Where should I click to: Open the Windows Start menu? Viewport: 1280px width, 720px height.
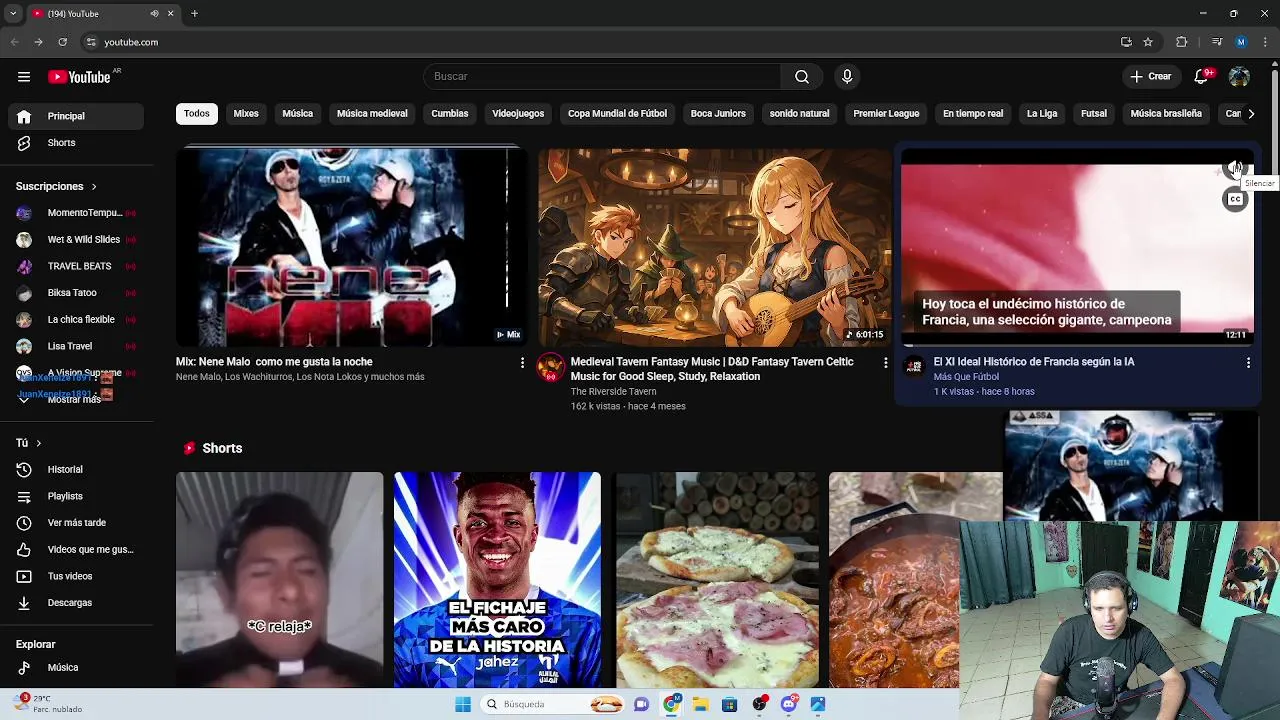coord(462,704)
